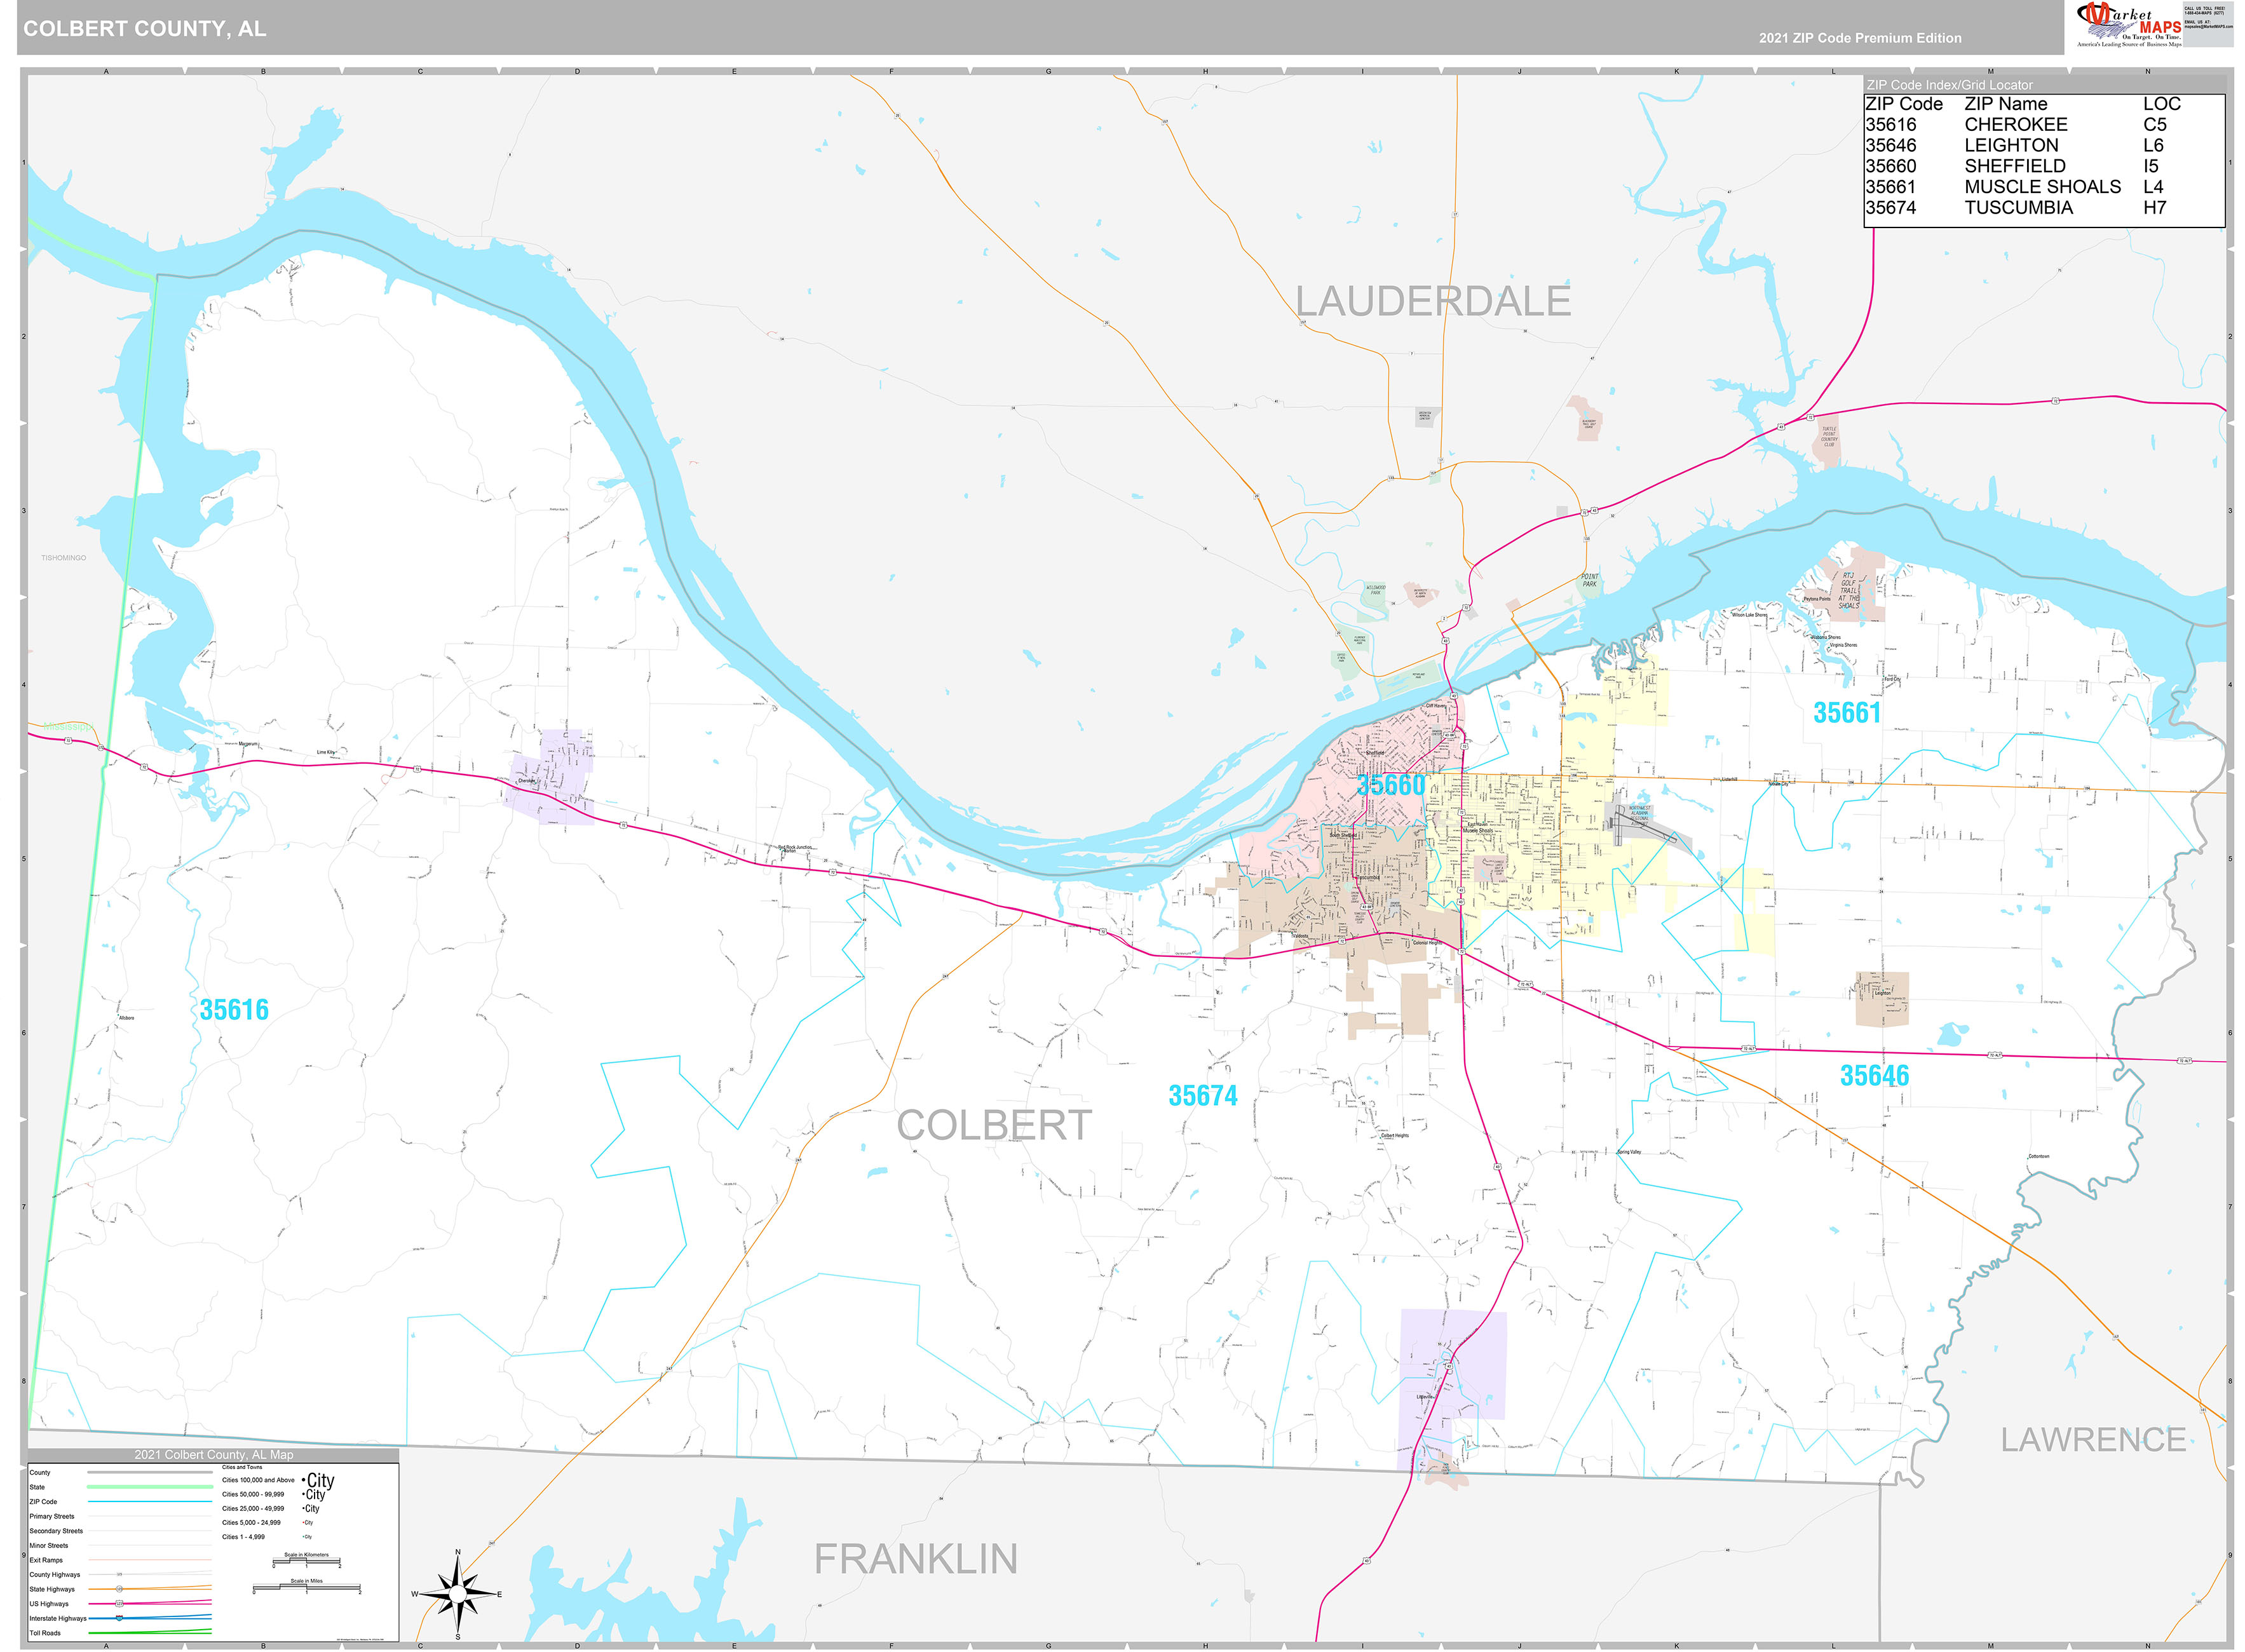This screenshot has height=1652, width=2245.
Task: Click 'Cities 25,000 - 49,999' legend entry
Action: pyautogui.click(x=253, y=1509)
